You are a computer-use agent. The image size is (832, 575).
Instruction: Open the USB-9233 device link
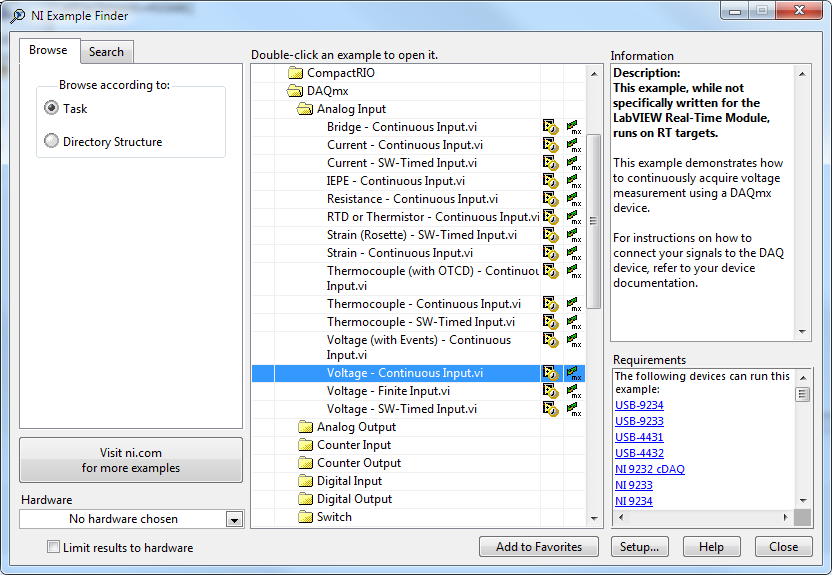[x=639, y=421]
